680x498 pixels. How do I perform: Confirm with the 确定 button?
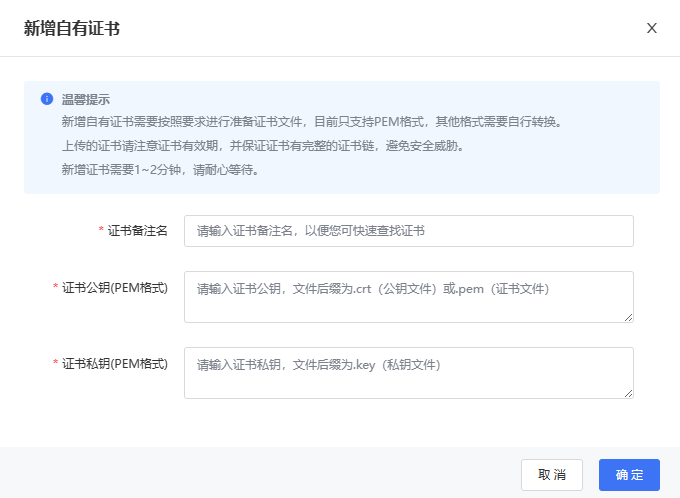pyautogui.click(x=629, y=475)
